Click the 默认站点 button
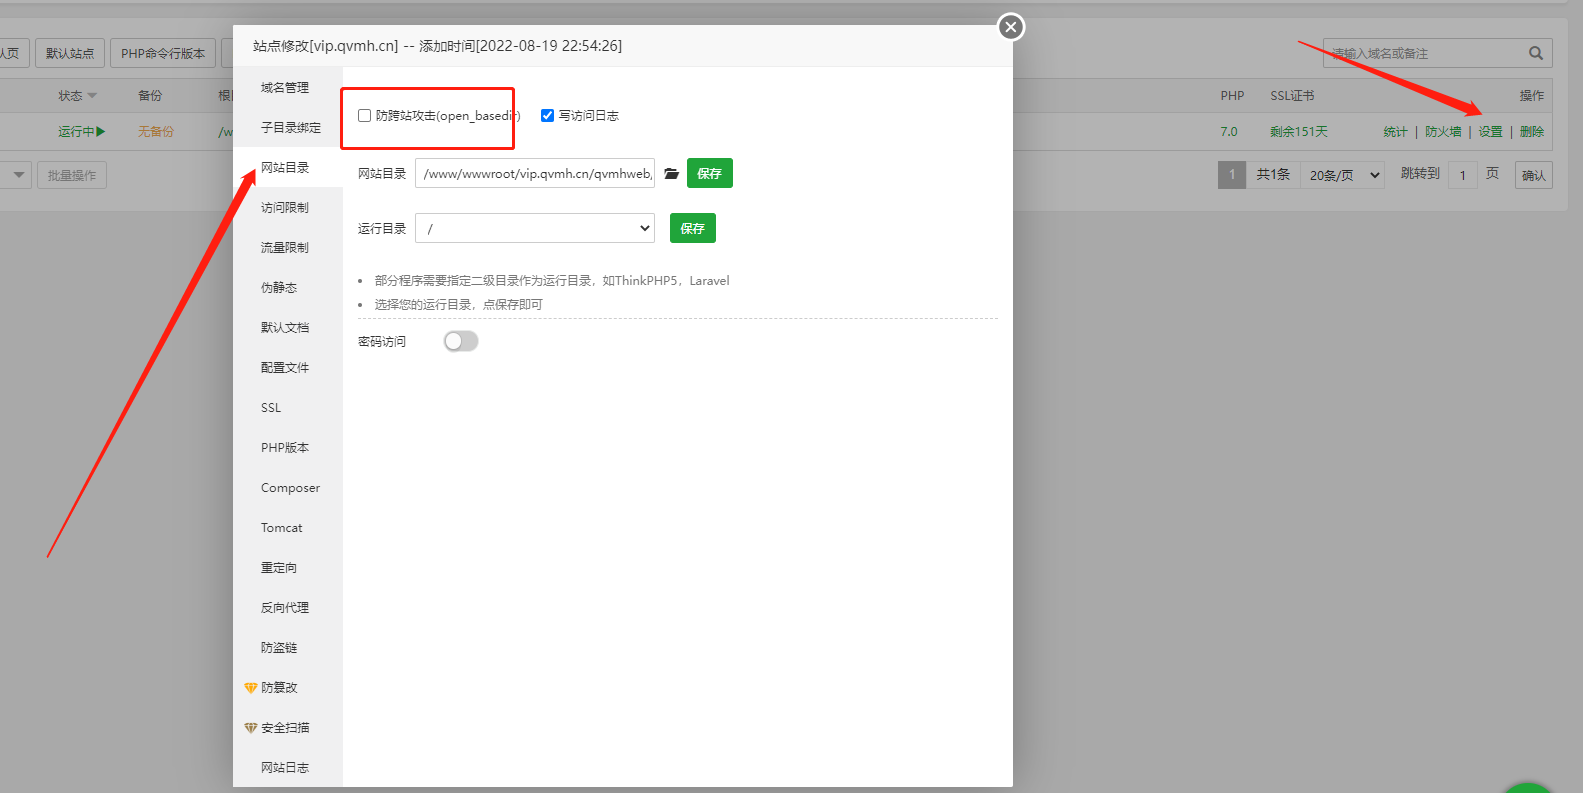This screenshot has width=1583, height=793. [70, 53]
